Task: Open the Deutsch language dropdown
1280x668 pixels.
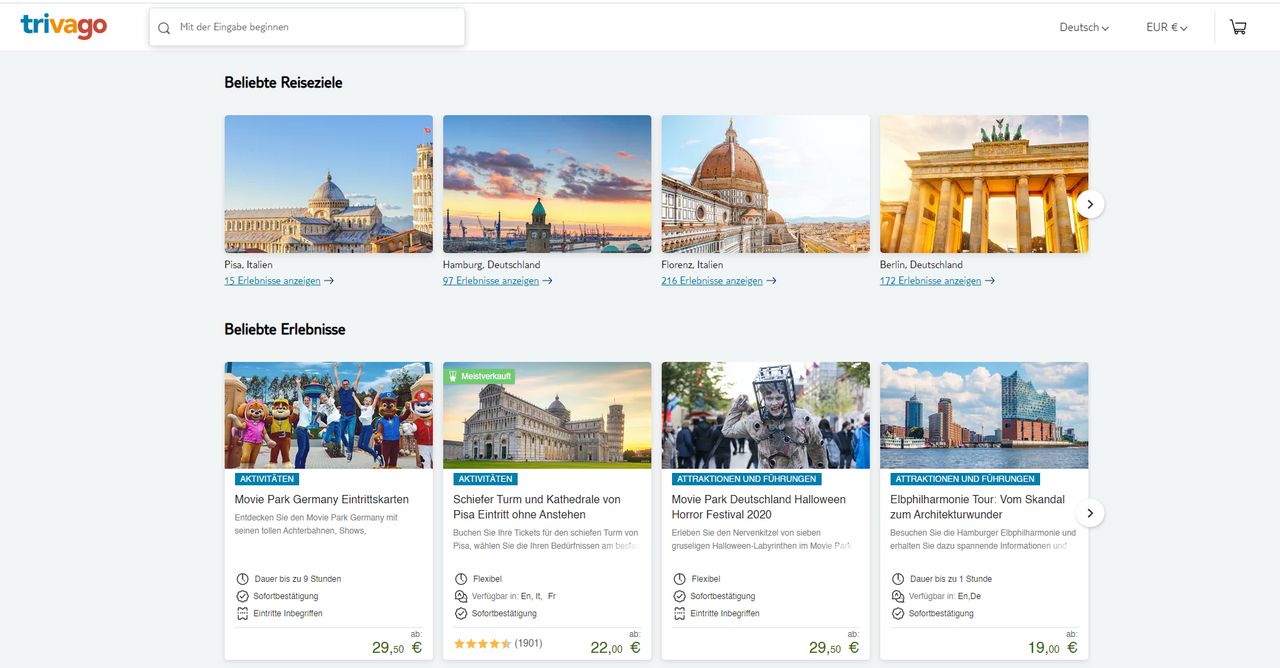Action: pos(1084,28)
